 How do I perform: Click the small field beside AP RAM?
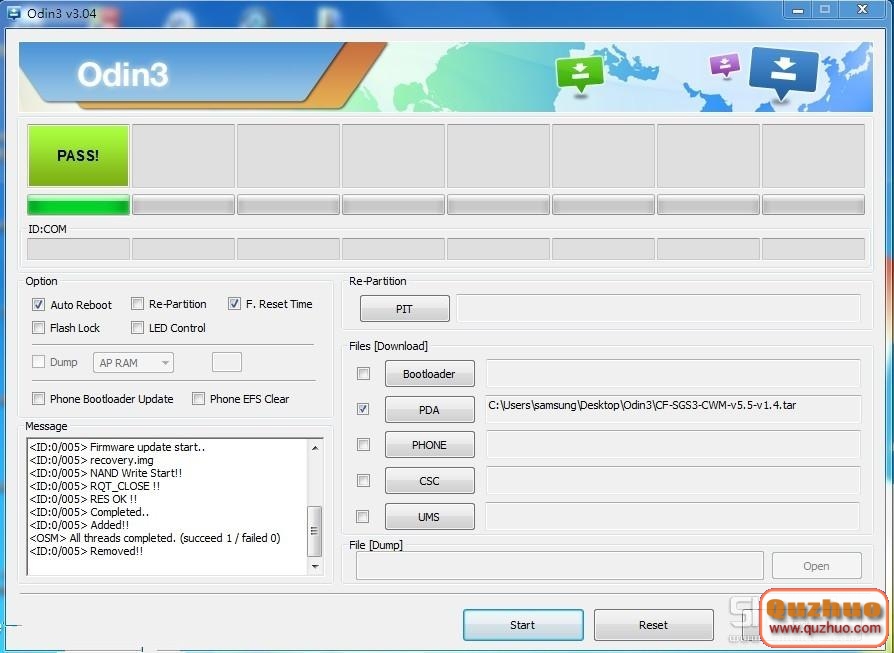227,362
